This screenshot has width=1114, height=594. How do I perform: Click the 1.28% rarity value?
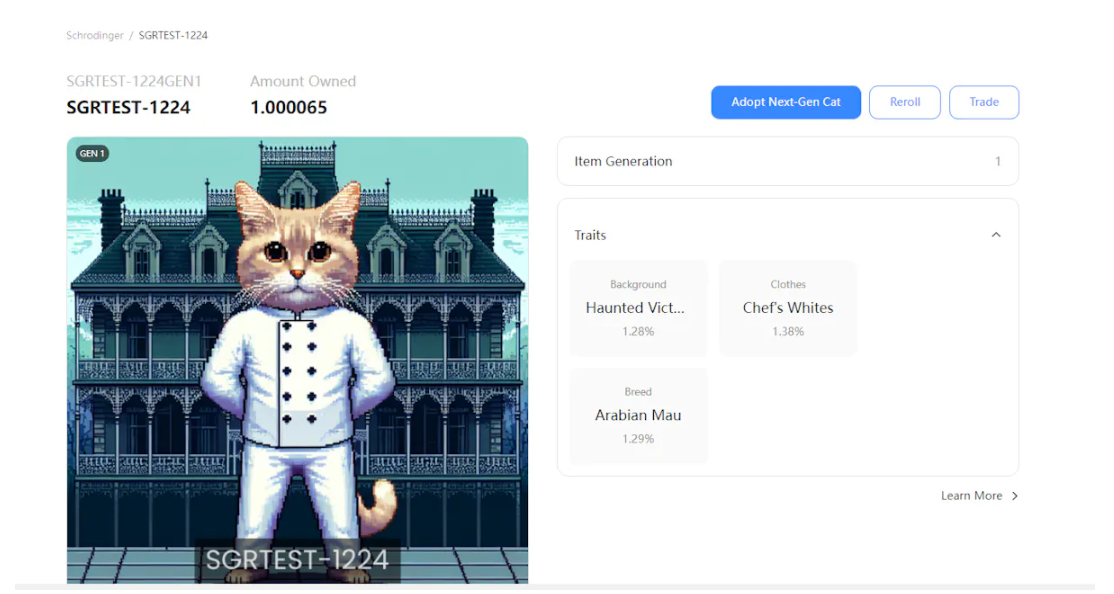coord(638,332)
